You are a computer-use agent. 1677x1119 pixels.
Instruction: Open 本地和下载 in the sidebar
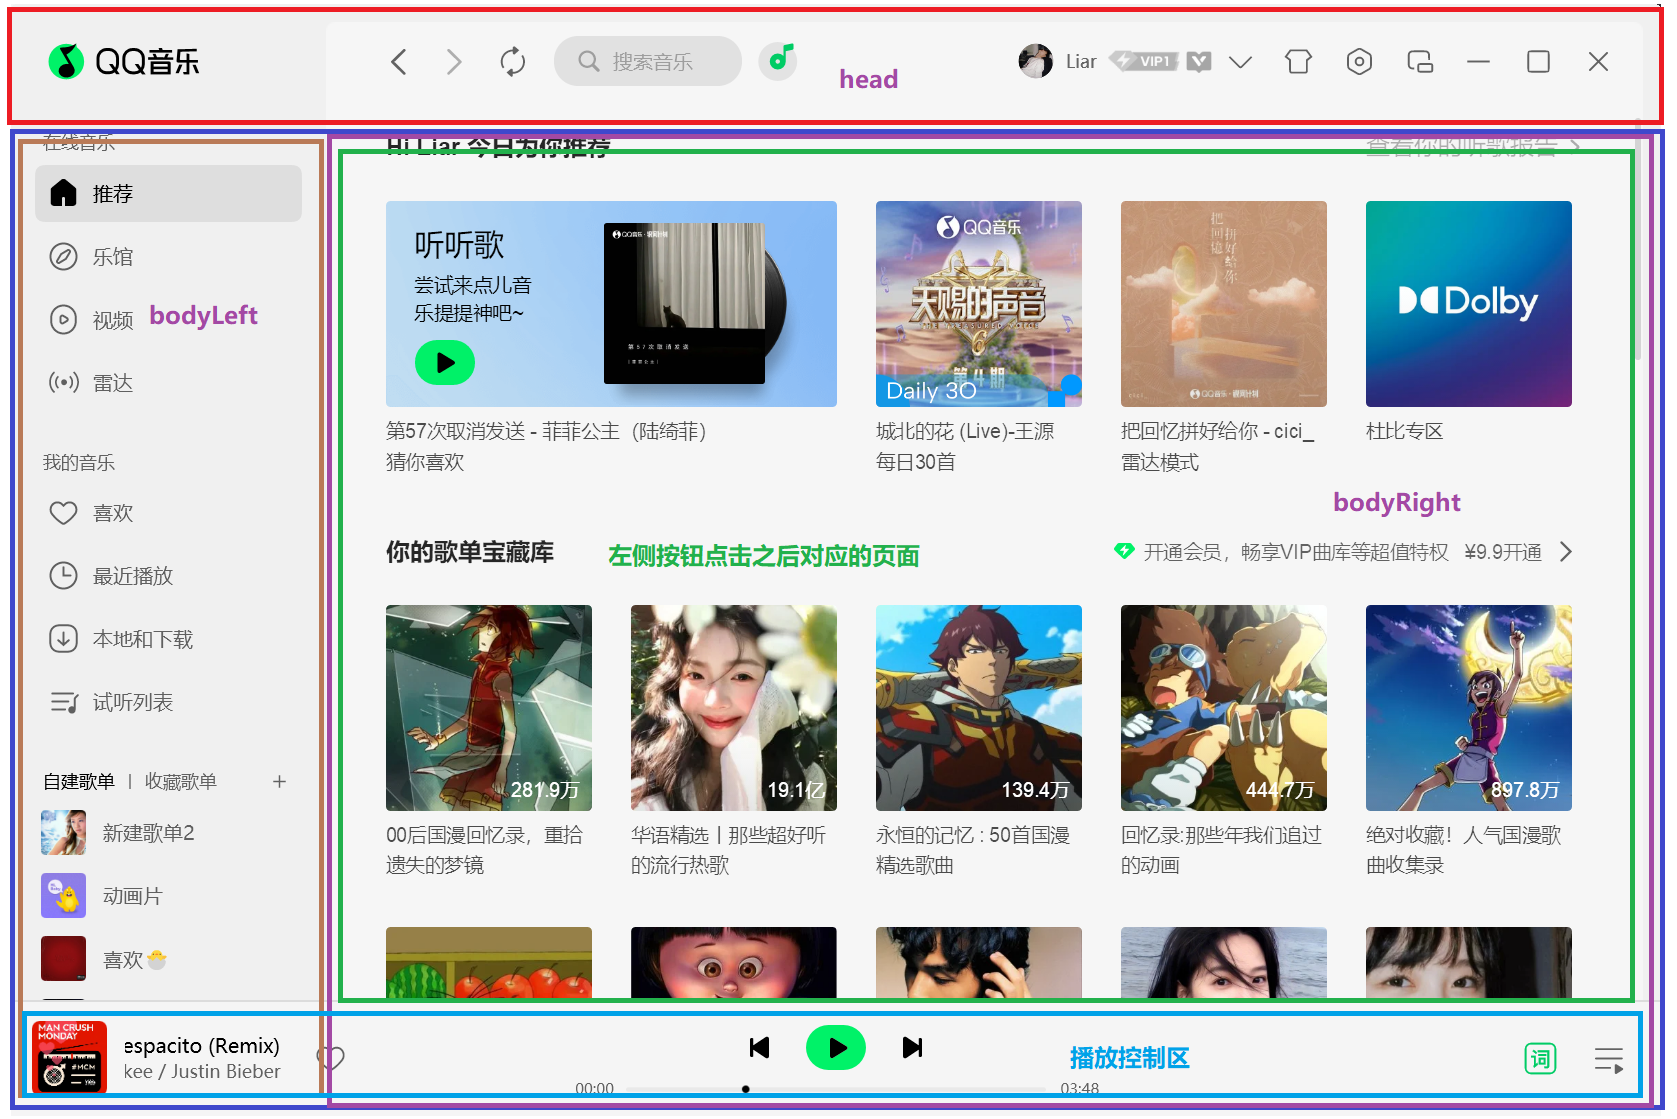tap(168, 639)
